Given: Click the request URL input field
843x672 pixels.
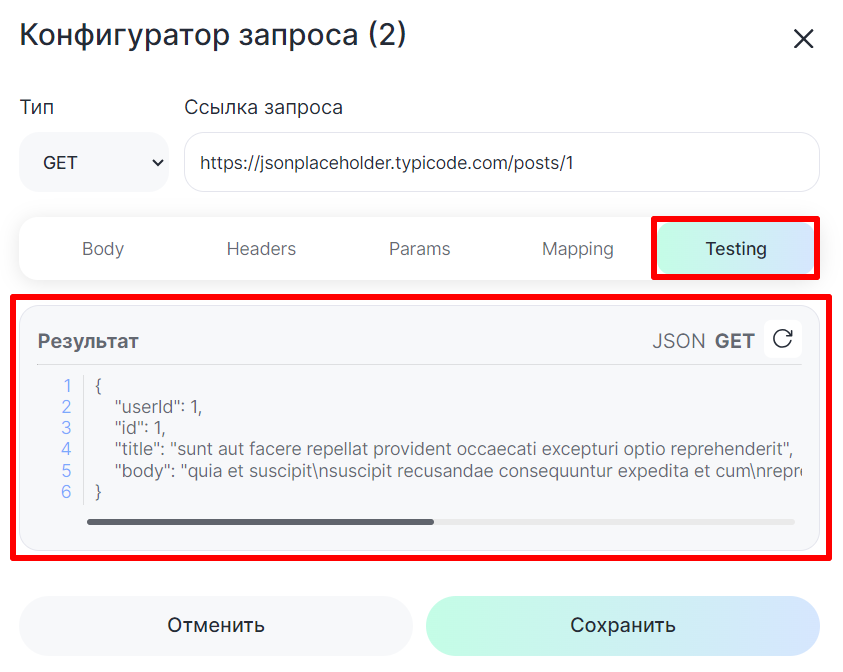Looking at the screenshot, I should [x=501, y=162].
